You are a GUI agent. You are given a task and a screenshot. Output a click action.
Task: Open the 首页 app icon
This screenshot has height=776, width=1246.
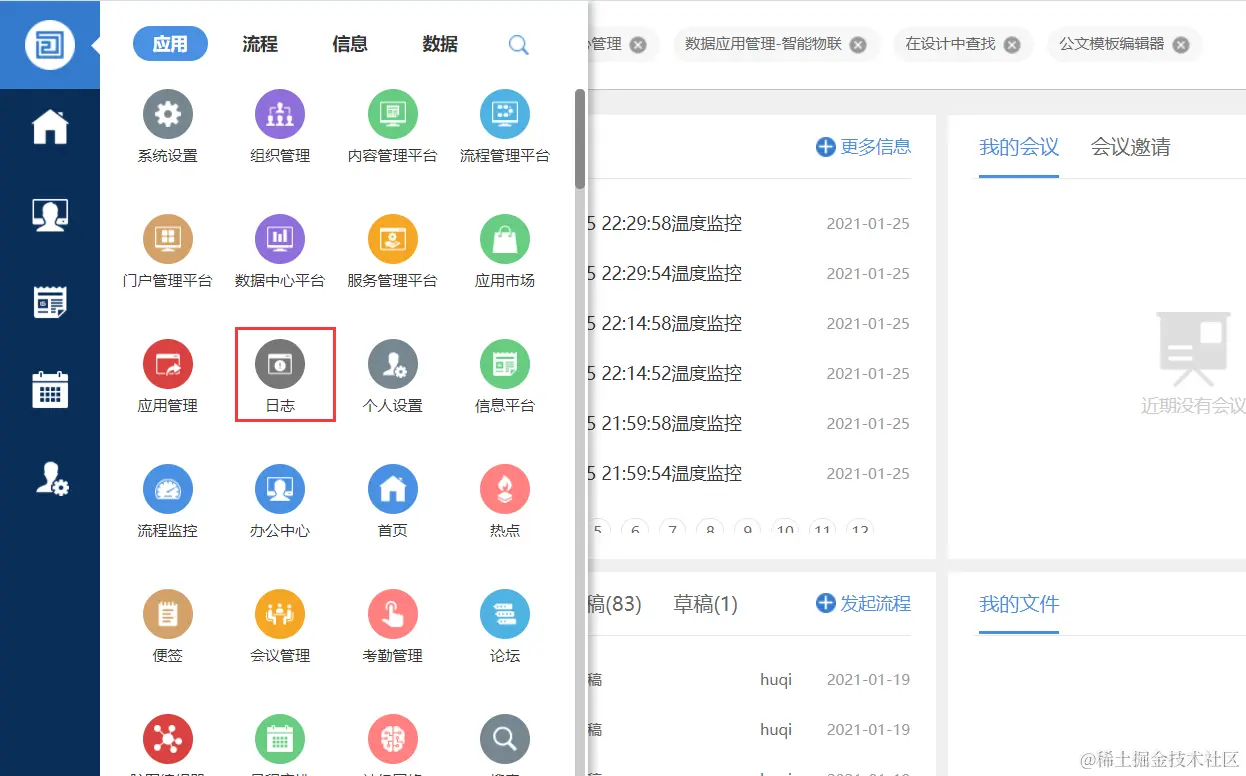pyautogui.click(x=392, y=501)
